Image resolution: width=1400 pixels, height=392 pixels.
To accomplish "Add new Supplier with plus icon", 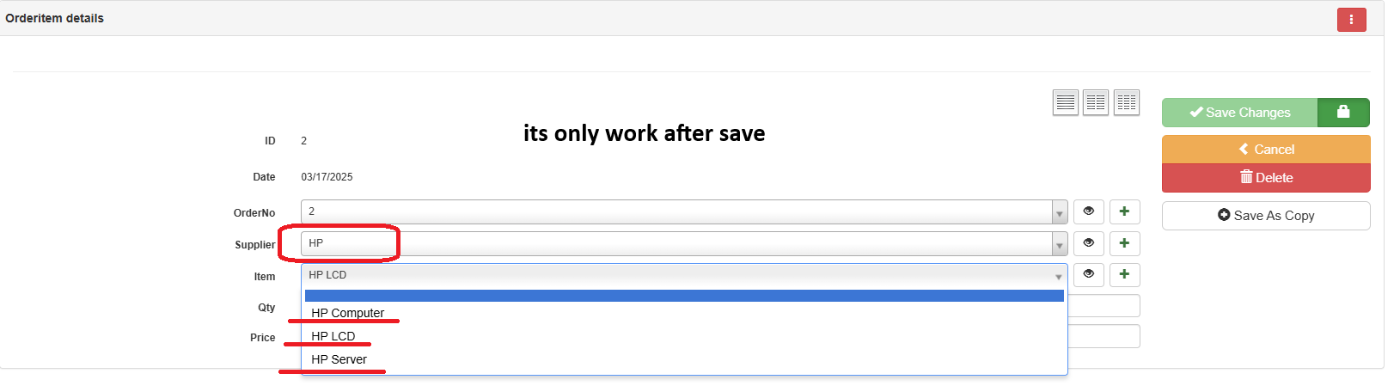I will [1123, 243].
